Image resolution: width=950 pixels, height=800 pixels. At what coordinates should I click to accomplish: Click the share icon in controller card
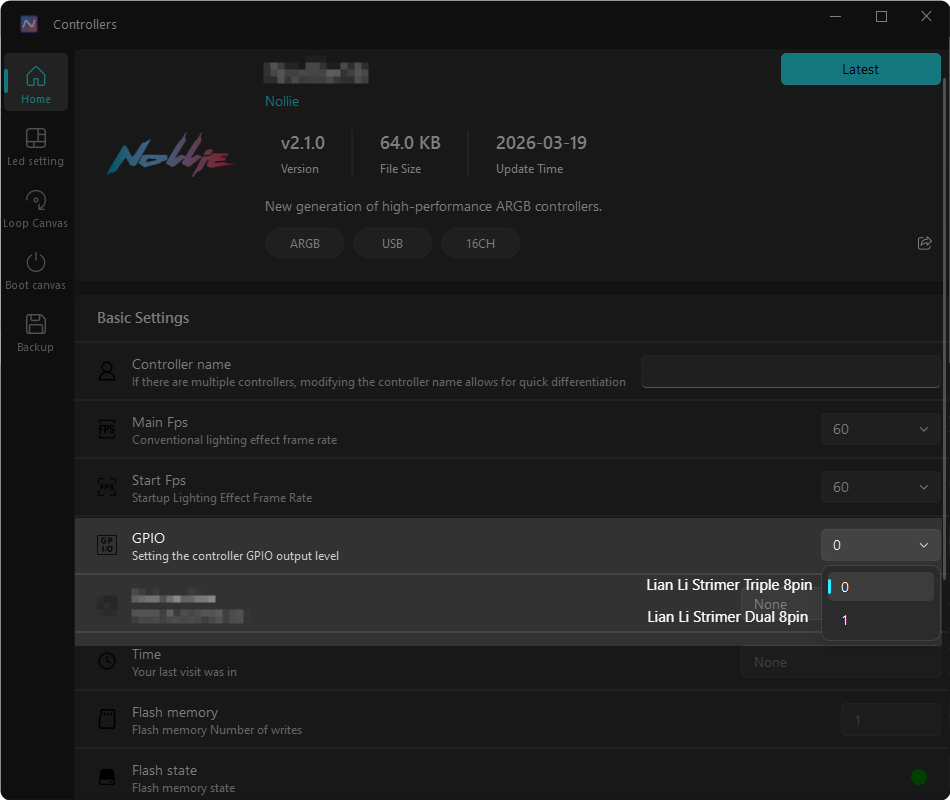point(925,243)
